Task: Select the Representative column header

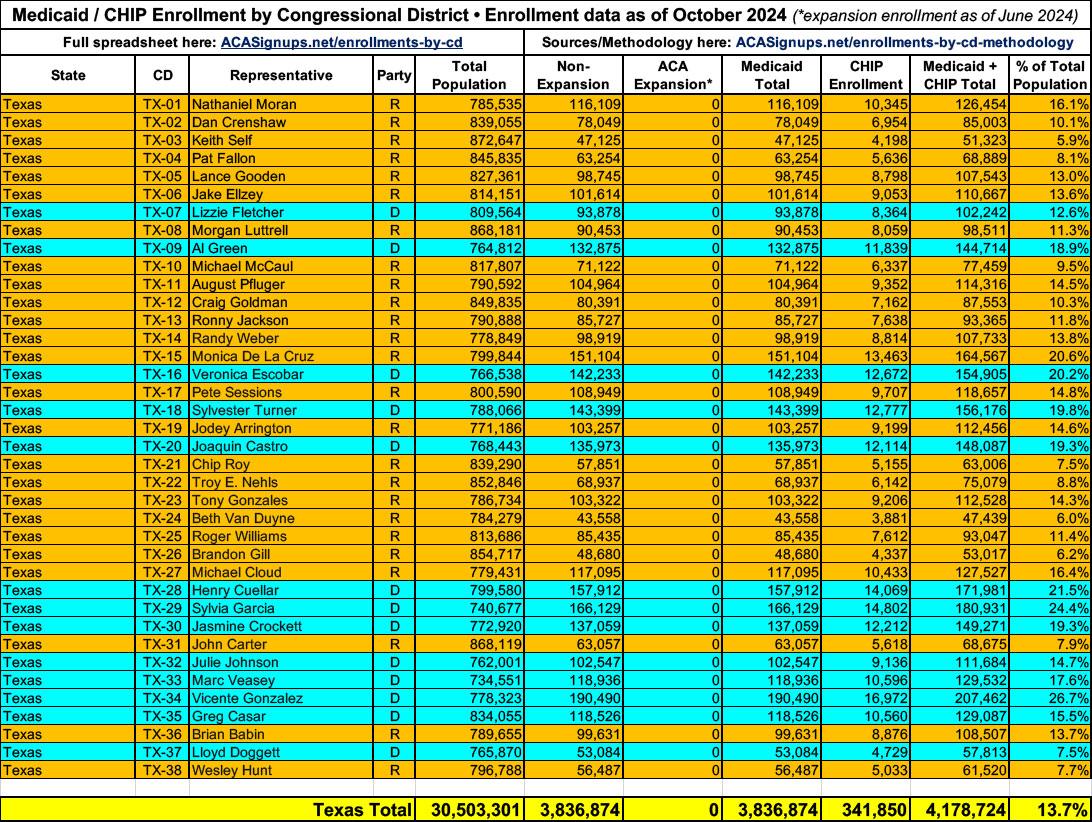Action: pos(280,75)
